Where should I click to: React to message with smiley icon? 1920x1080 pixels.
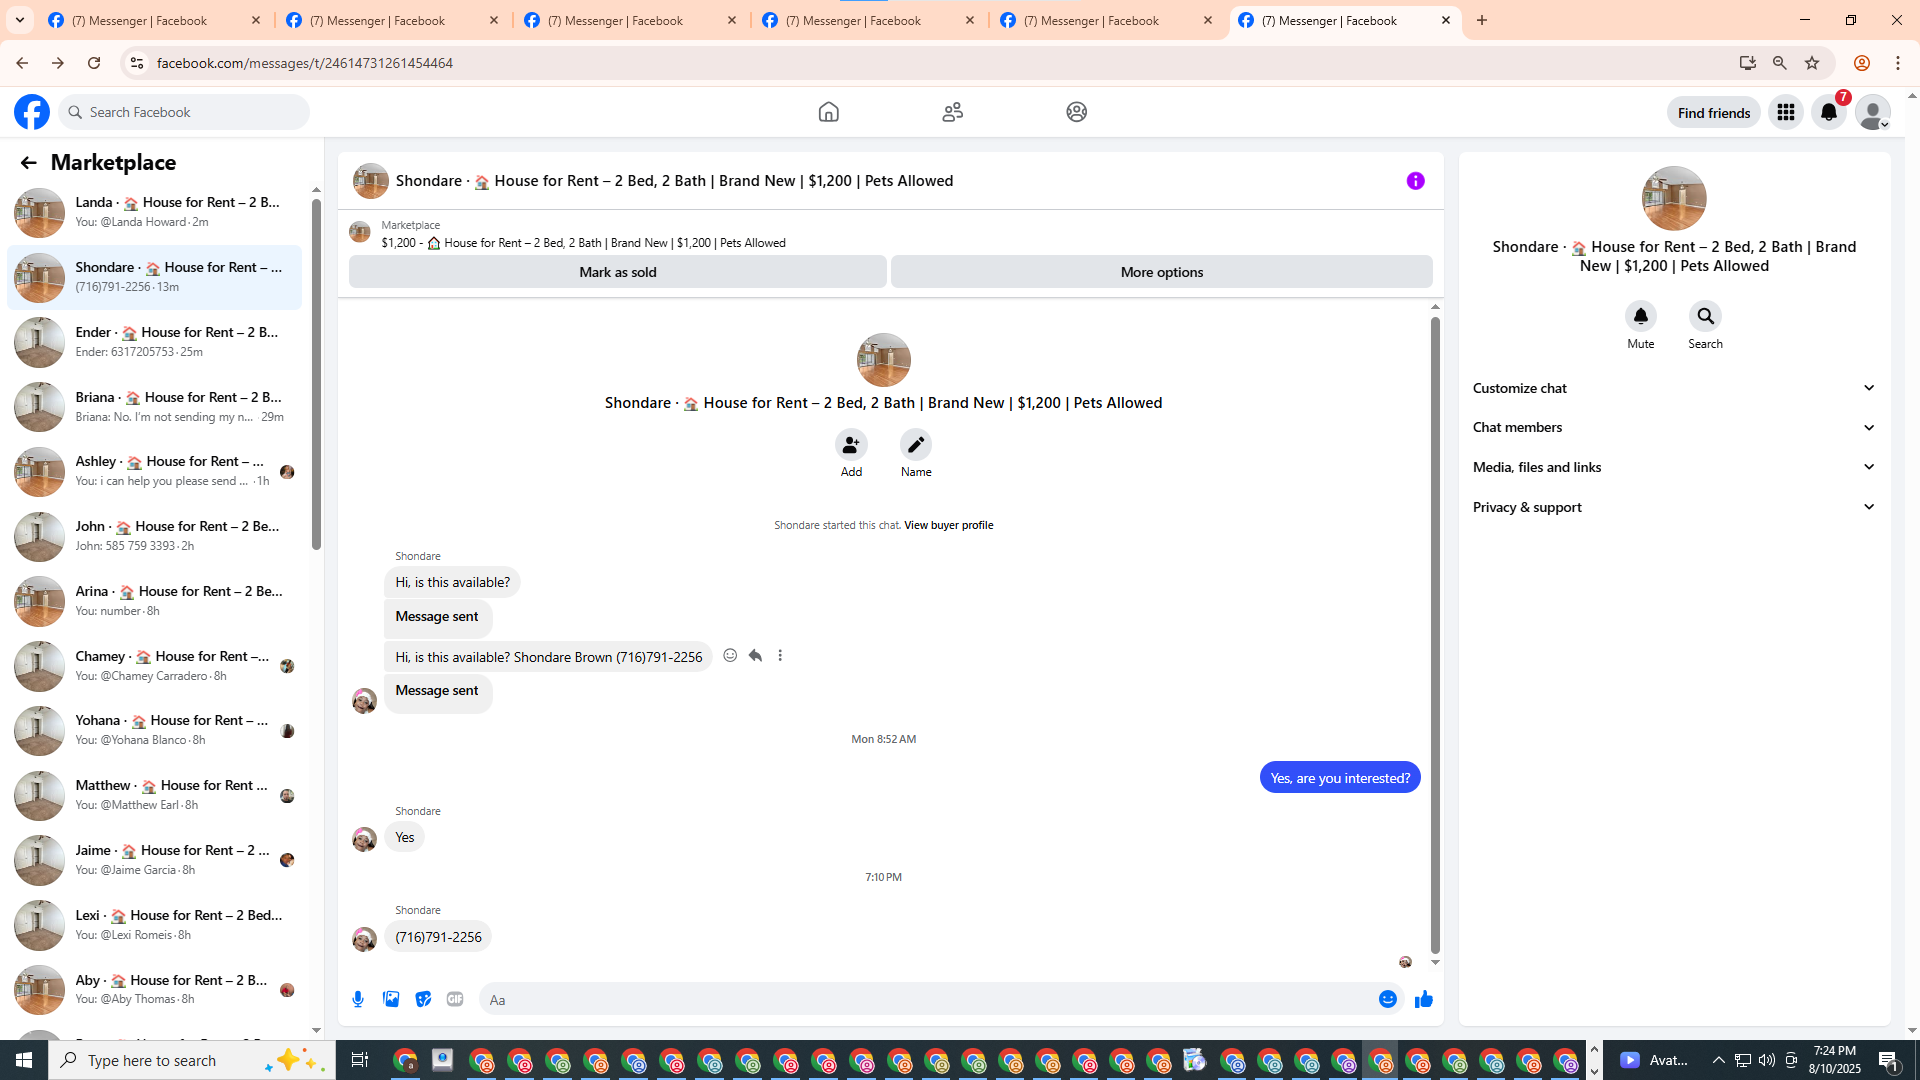click(730, 656)
